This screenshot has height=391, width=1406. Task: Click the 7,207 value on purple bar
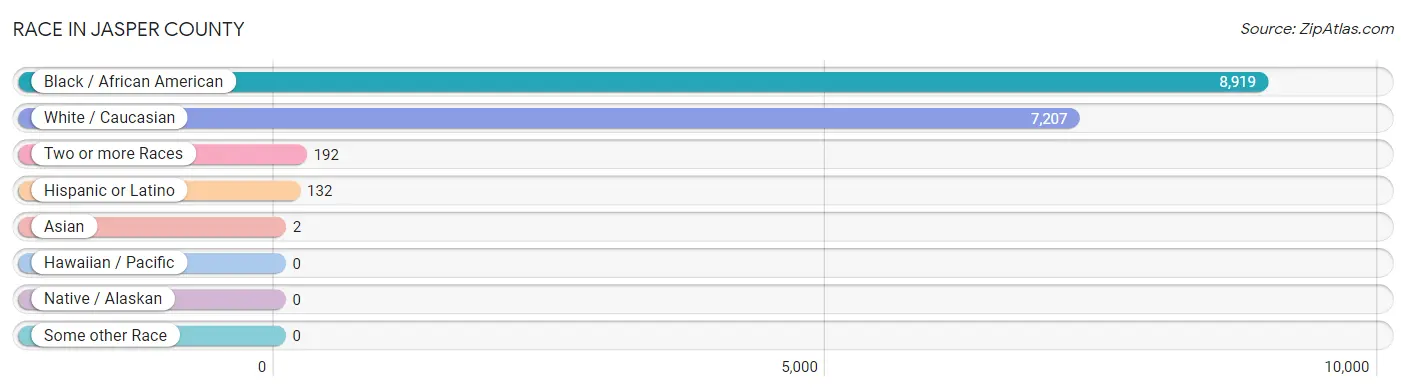[1049, 118]
